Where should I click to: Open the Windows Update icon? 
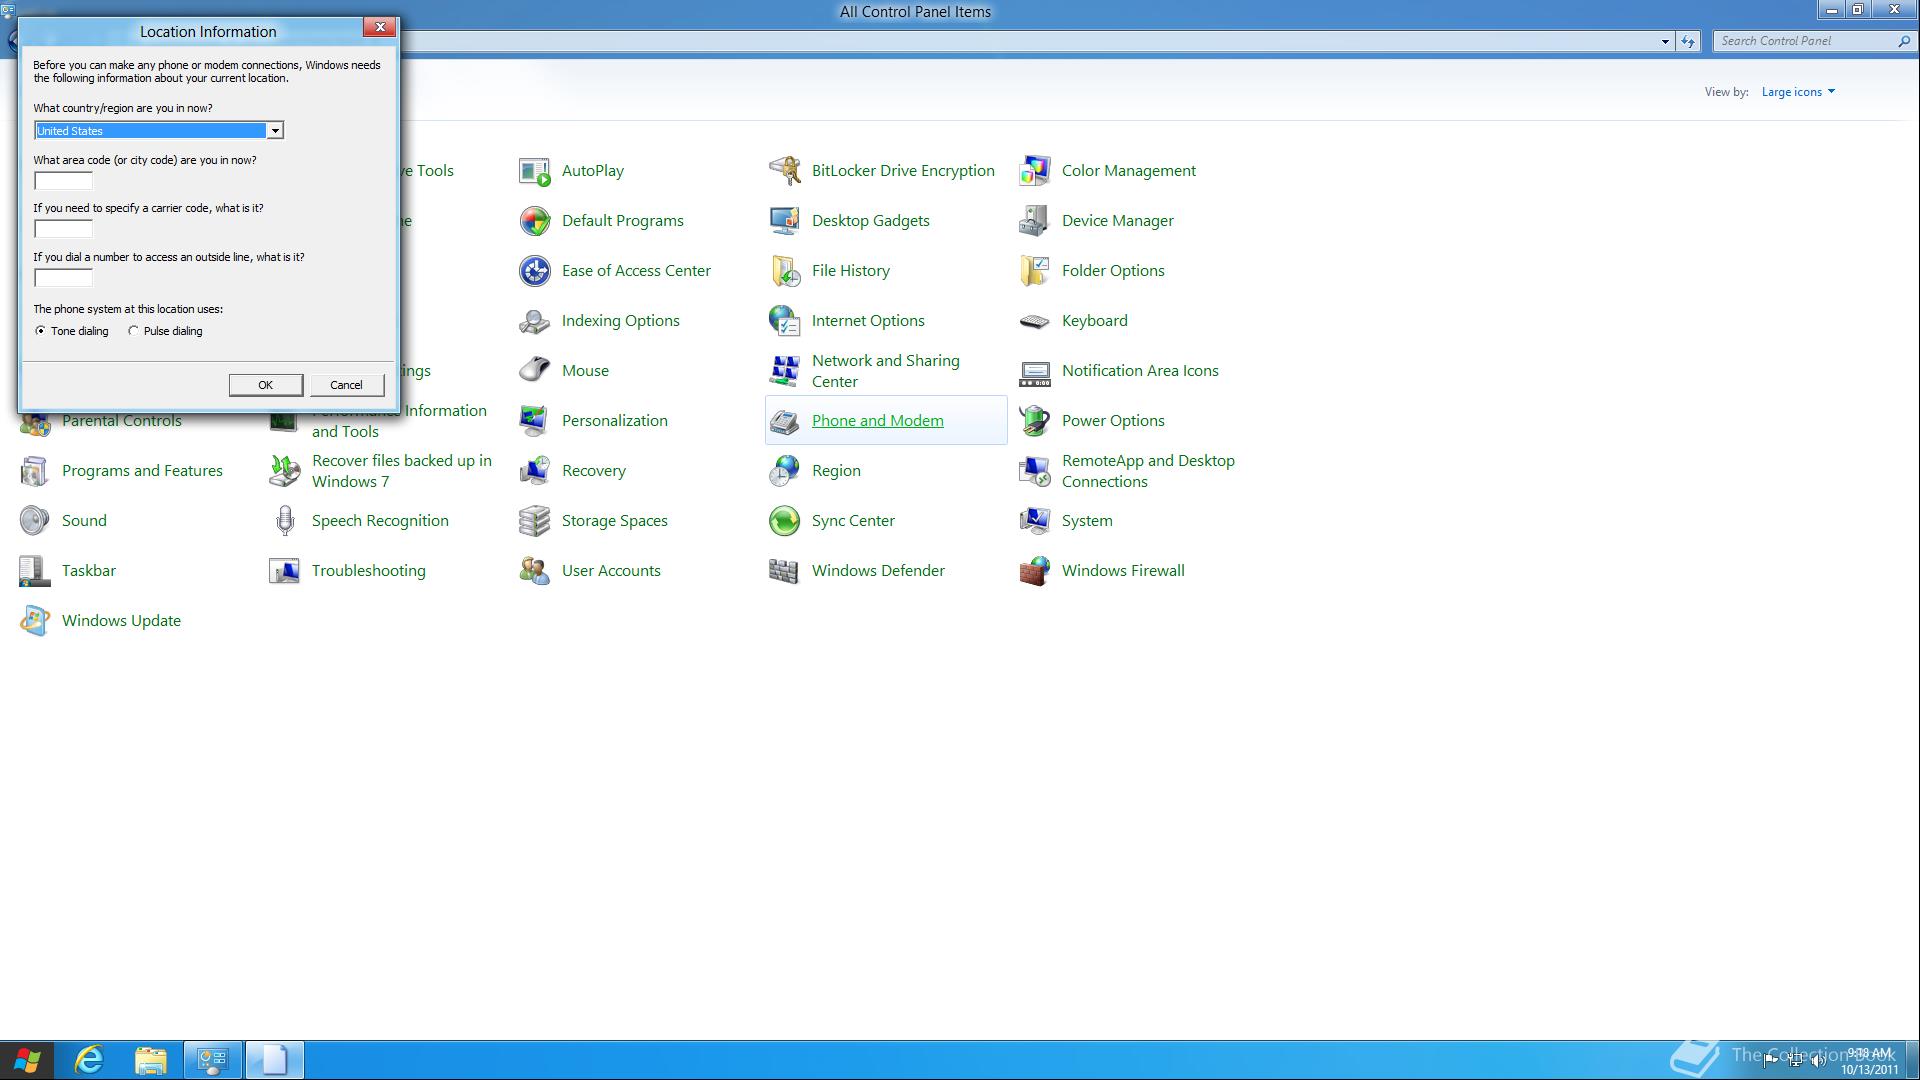35,621
